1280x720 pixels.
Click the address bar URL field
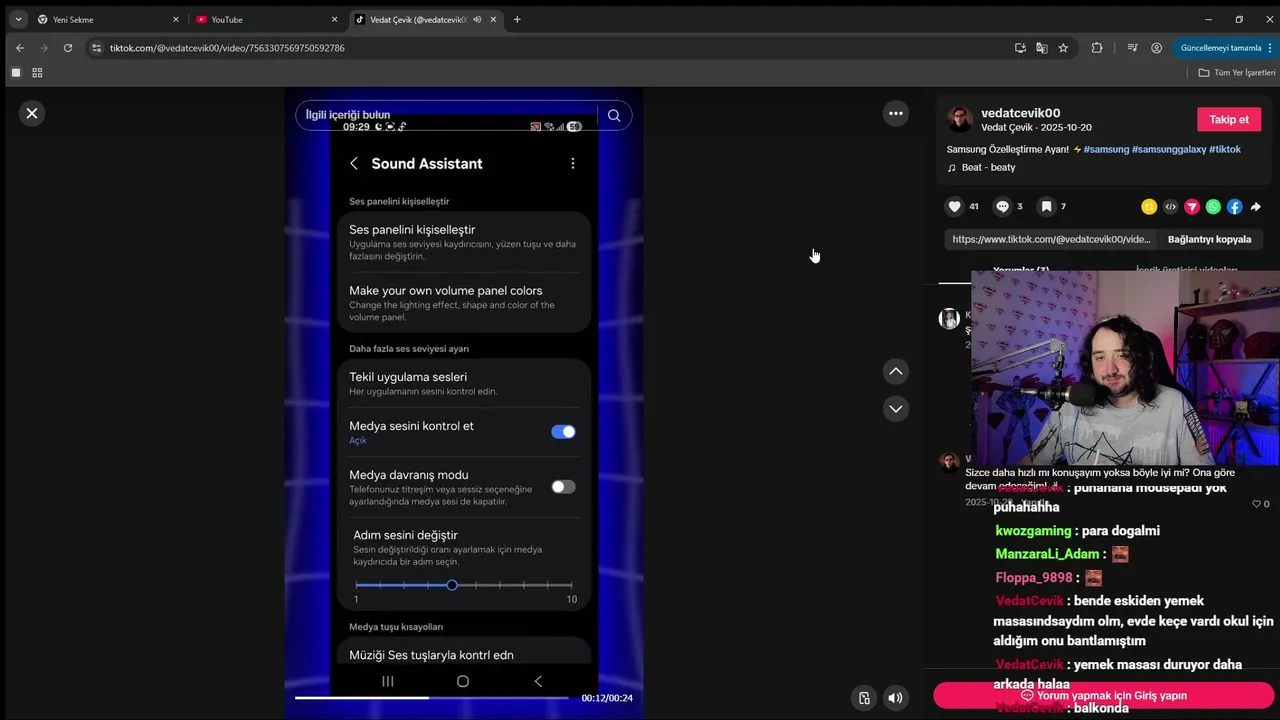tap(550, 48)
